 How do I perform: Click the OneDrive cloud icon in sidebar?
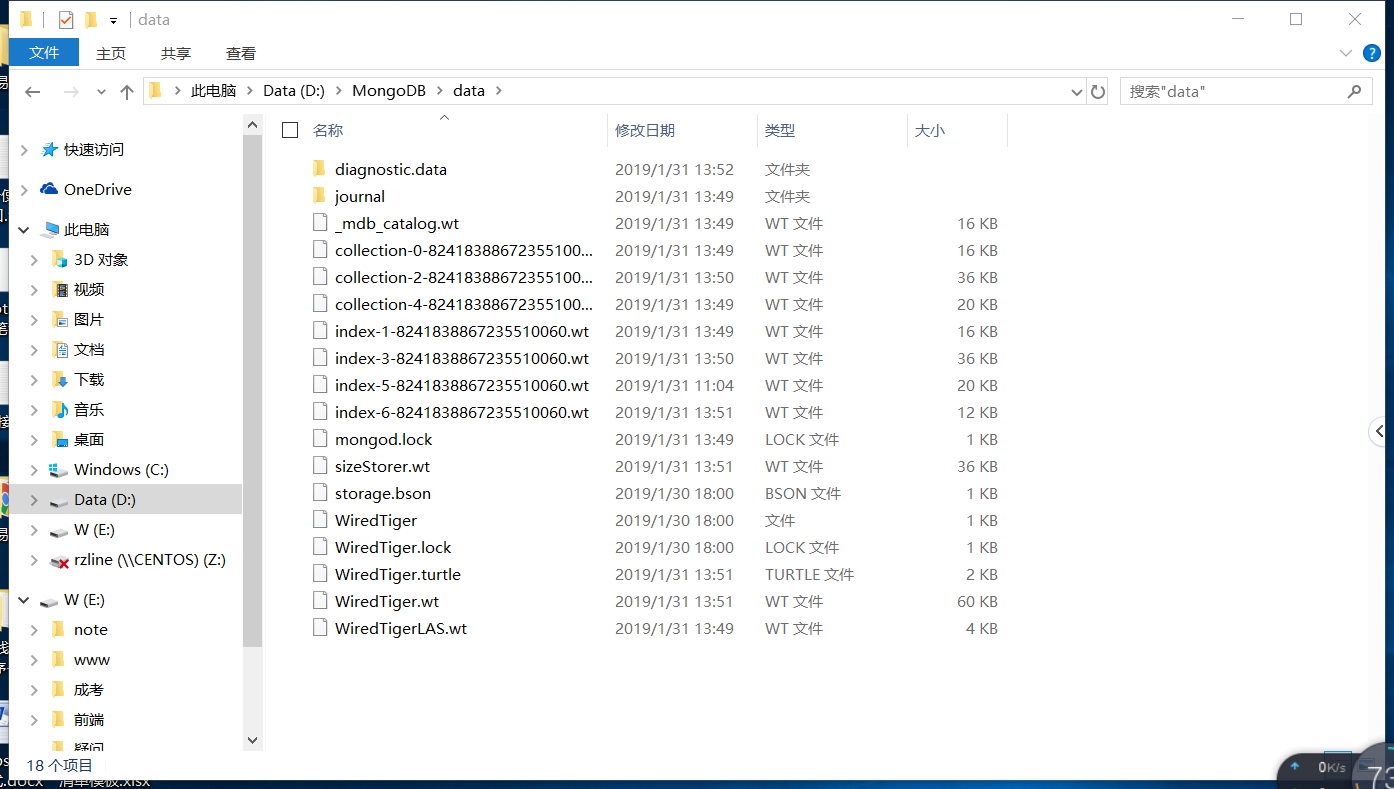pos(49,189)
